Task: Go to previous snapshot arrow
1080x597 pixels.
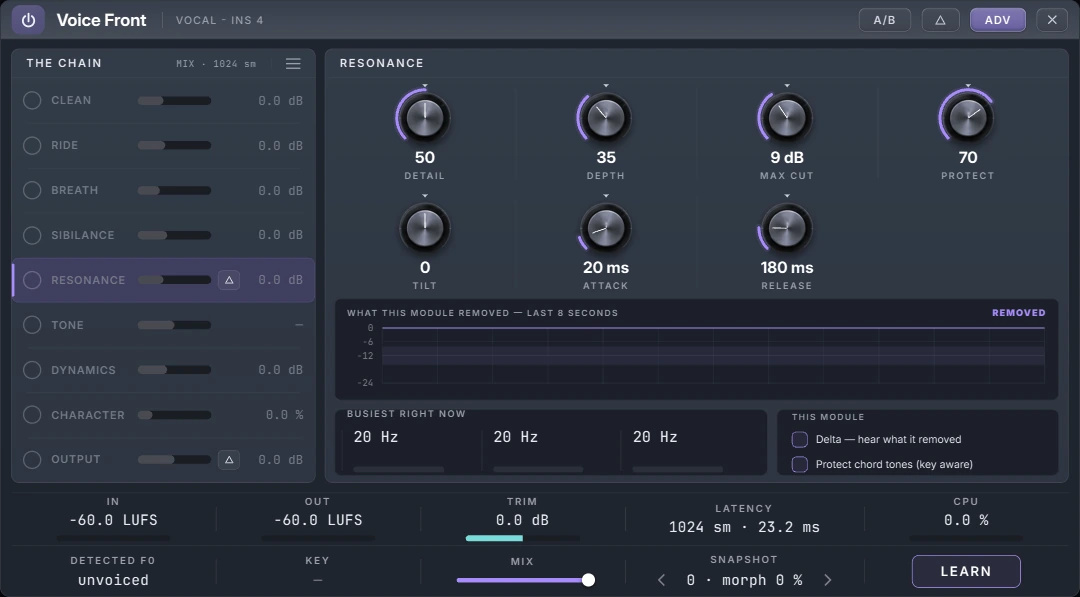Action: point(661,580)
